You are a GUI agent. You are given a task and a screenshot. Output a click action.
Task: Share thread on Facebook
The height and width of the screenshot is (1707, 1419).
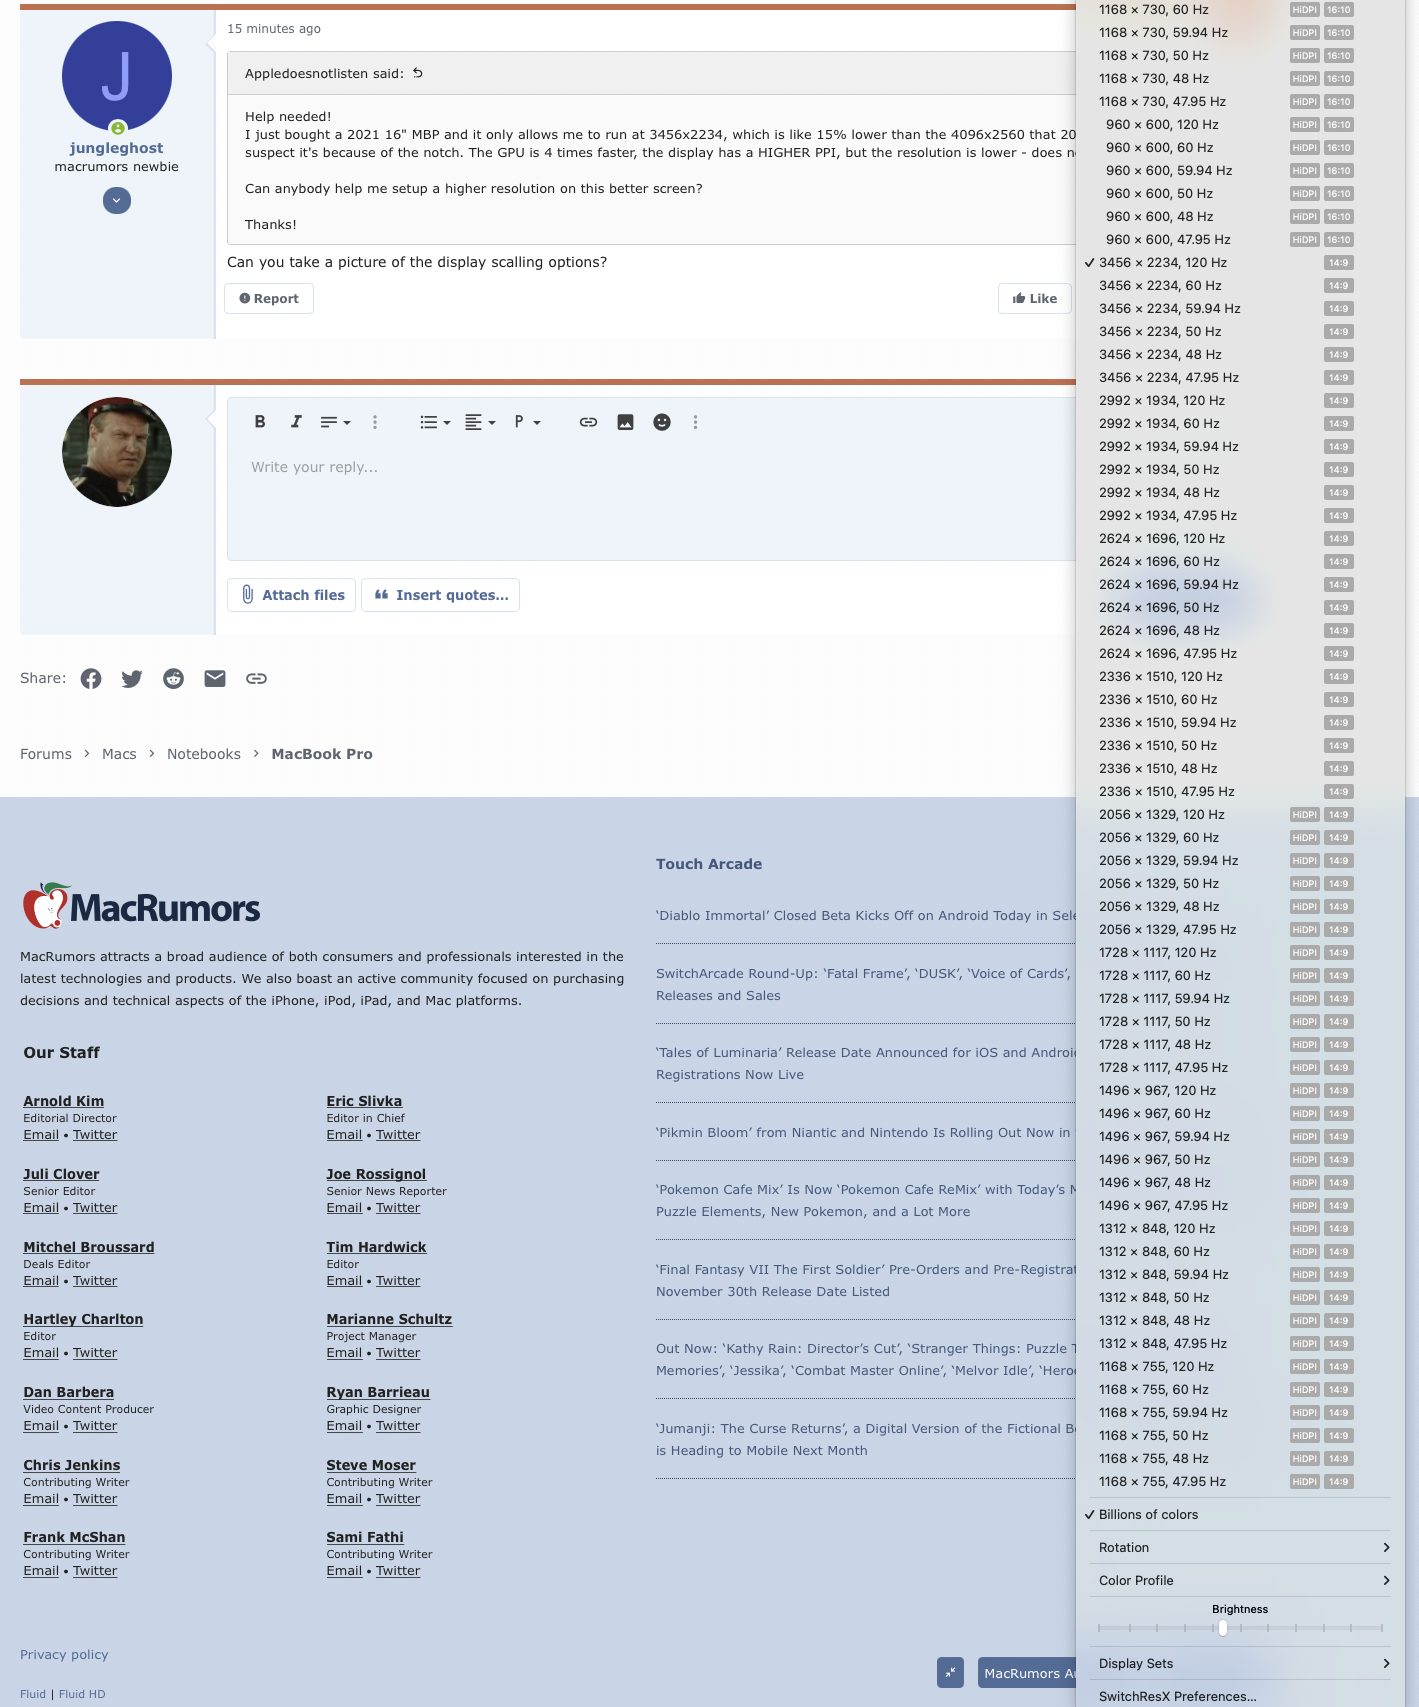(91, 679)
